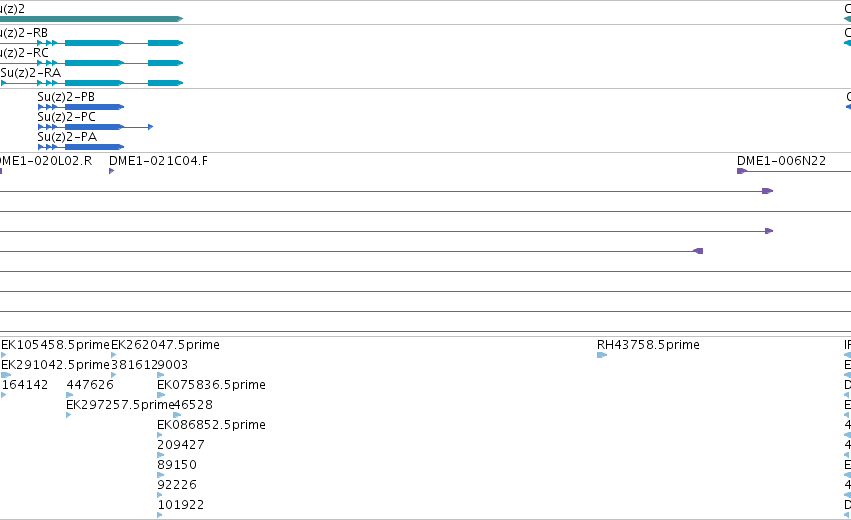Click the arrow glyph under 209427

pyautogui.click(x=160, y=455)
